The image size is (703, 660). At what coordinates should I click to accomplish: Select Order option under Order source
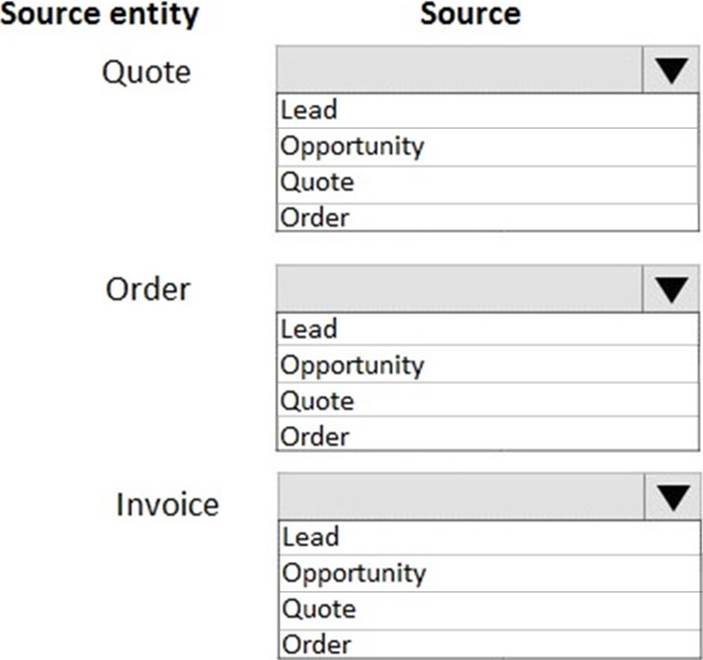point(487,436)
